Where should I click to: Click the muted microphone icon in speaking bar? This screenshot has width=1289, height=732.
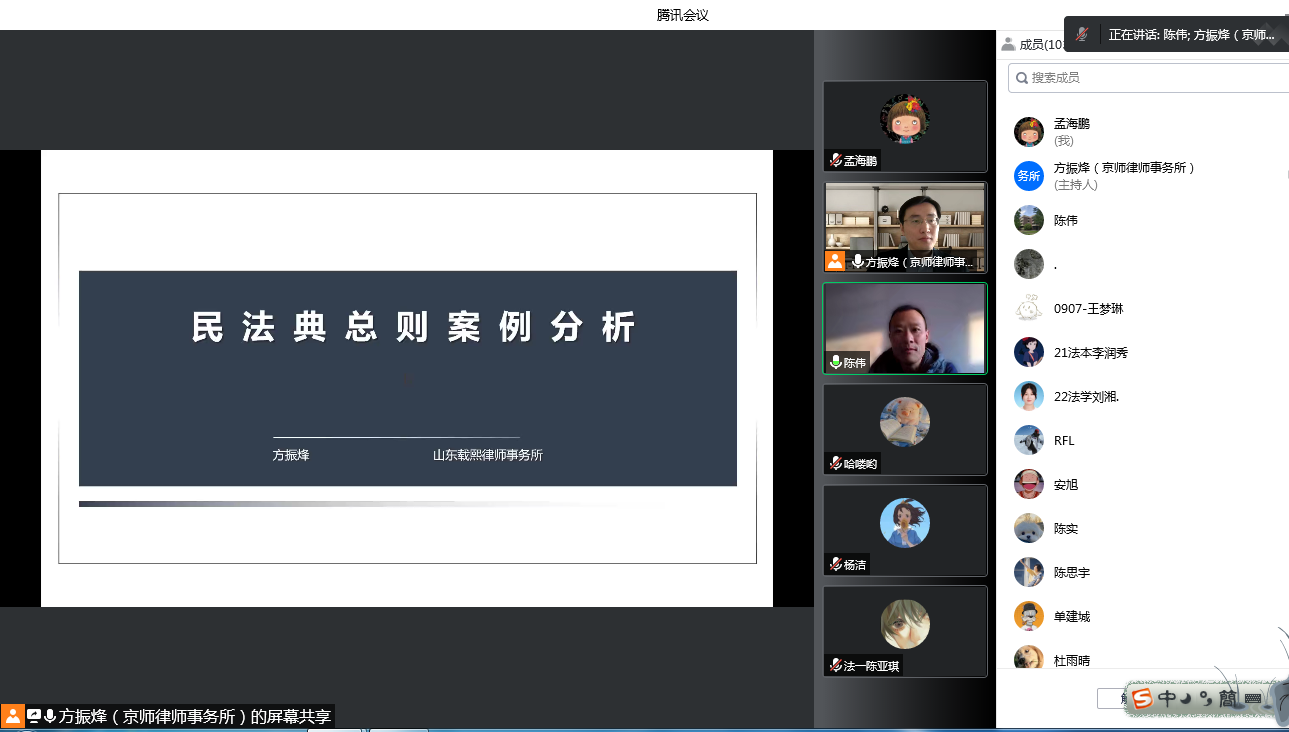click(x=1082, y=35)
